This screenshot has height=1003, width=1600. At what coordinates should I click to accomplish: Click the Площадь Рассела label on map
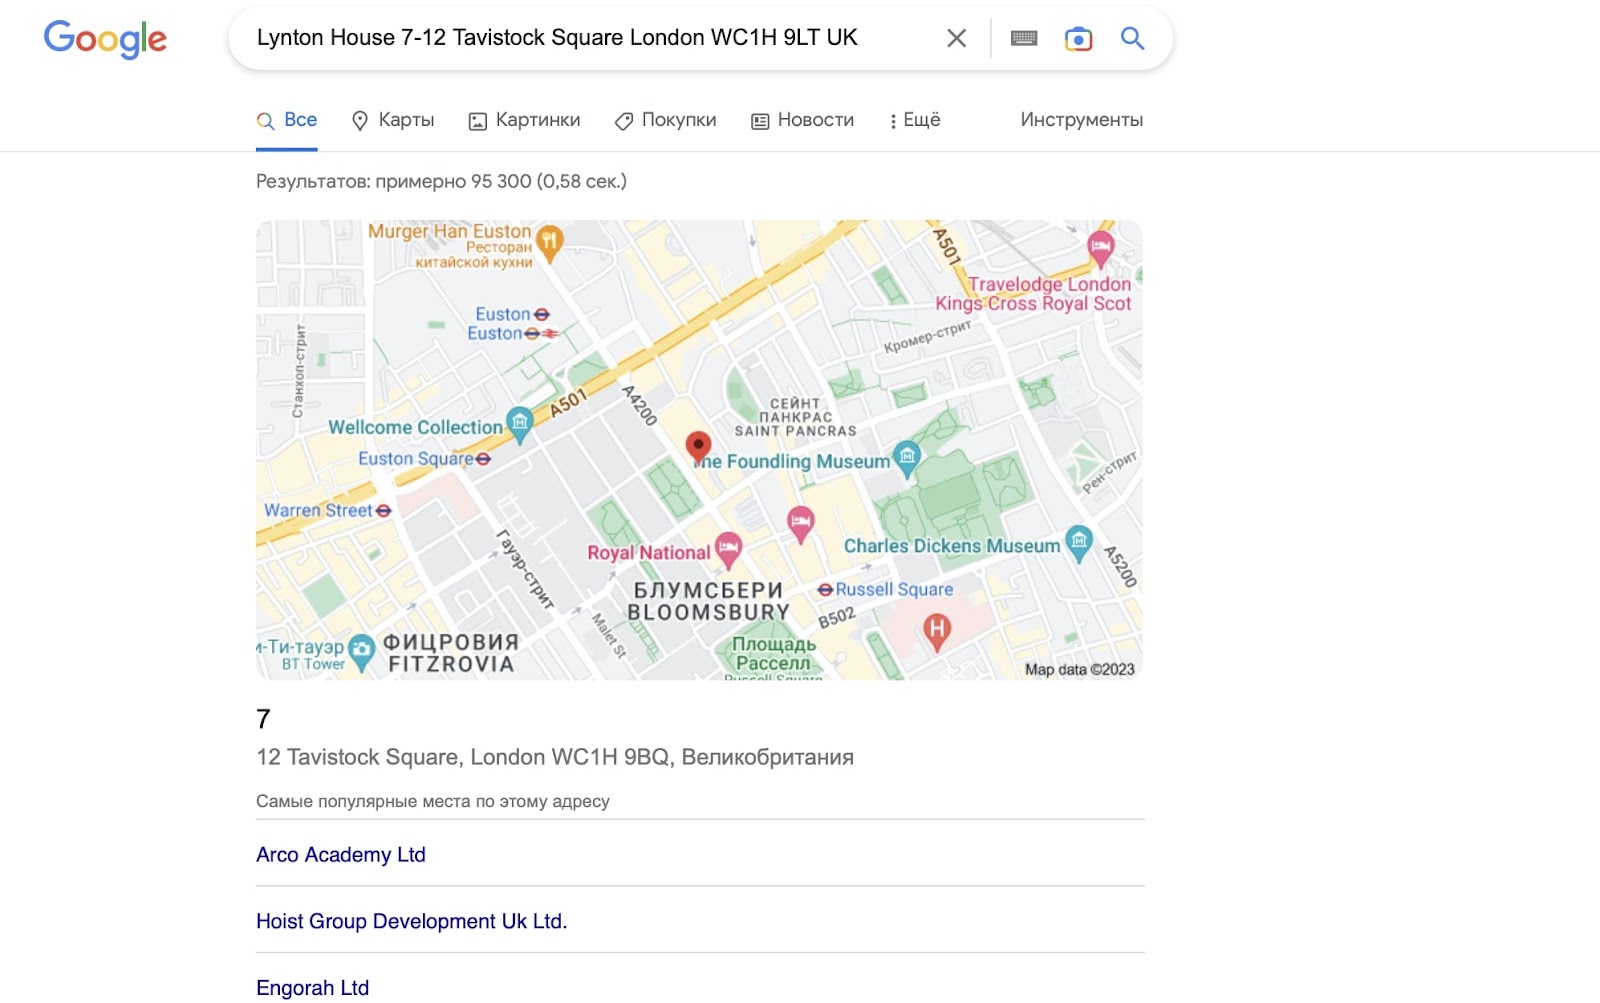point(774,654)
